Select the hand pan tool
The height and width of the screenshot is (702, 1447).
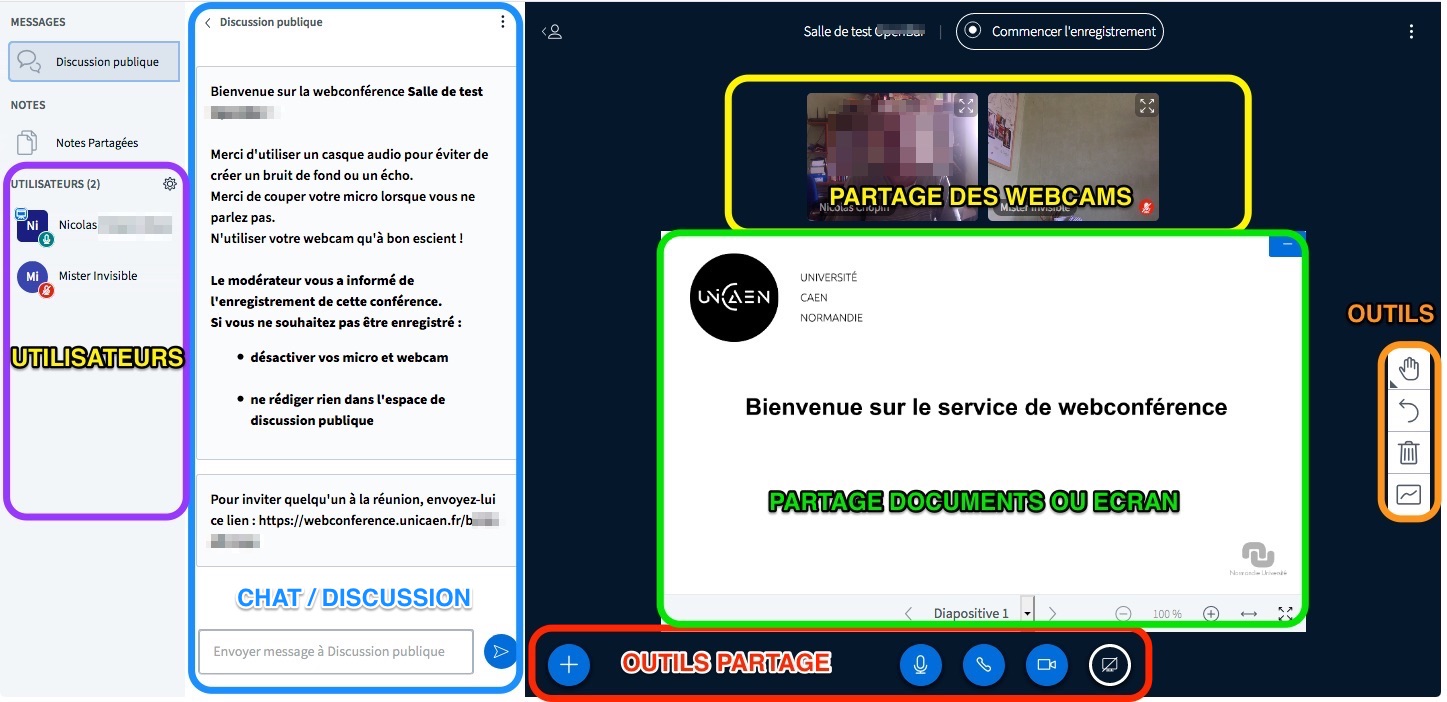coord(1408,369)
